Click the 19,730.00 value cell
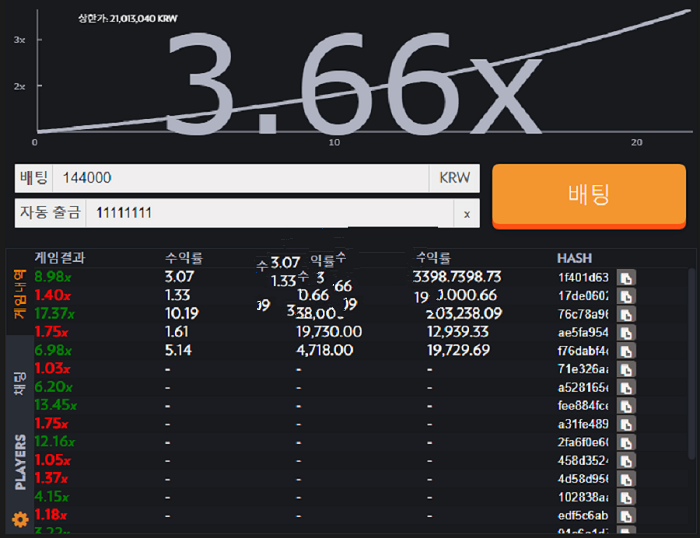The width and height of the screenshot is (700, 538). tap(329, 332)
